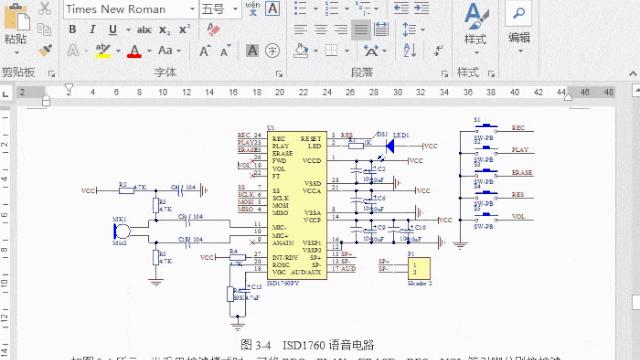
Task: Toggle superscript formatting
Action: (184, 29)
